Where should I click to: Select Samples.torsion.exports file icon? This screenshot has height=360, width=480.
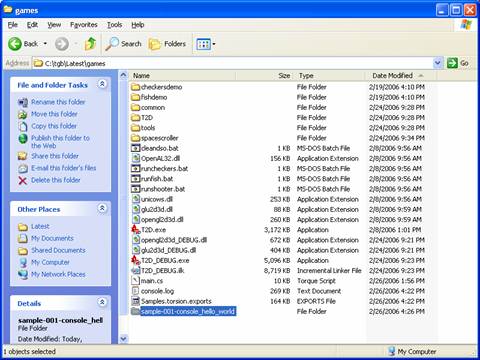point(135,301)
